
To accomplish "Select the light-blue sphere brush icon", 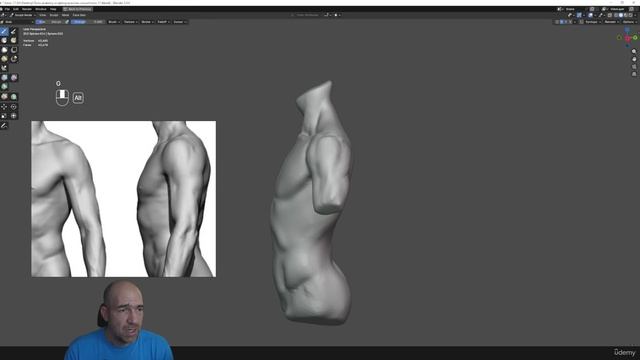I will 4,78.
